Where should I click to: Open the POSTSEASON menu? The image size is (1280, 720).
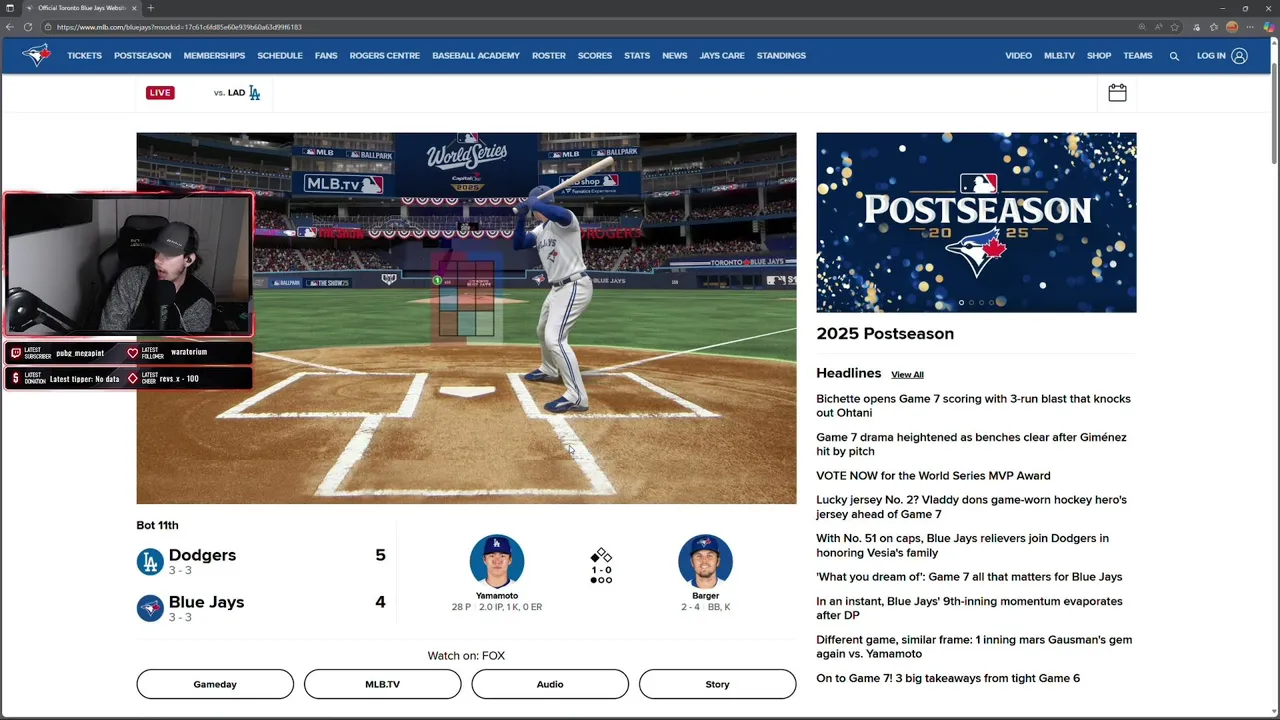pyautogui.click(x=142, y=56)
